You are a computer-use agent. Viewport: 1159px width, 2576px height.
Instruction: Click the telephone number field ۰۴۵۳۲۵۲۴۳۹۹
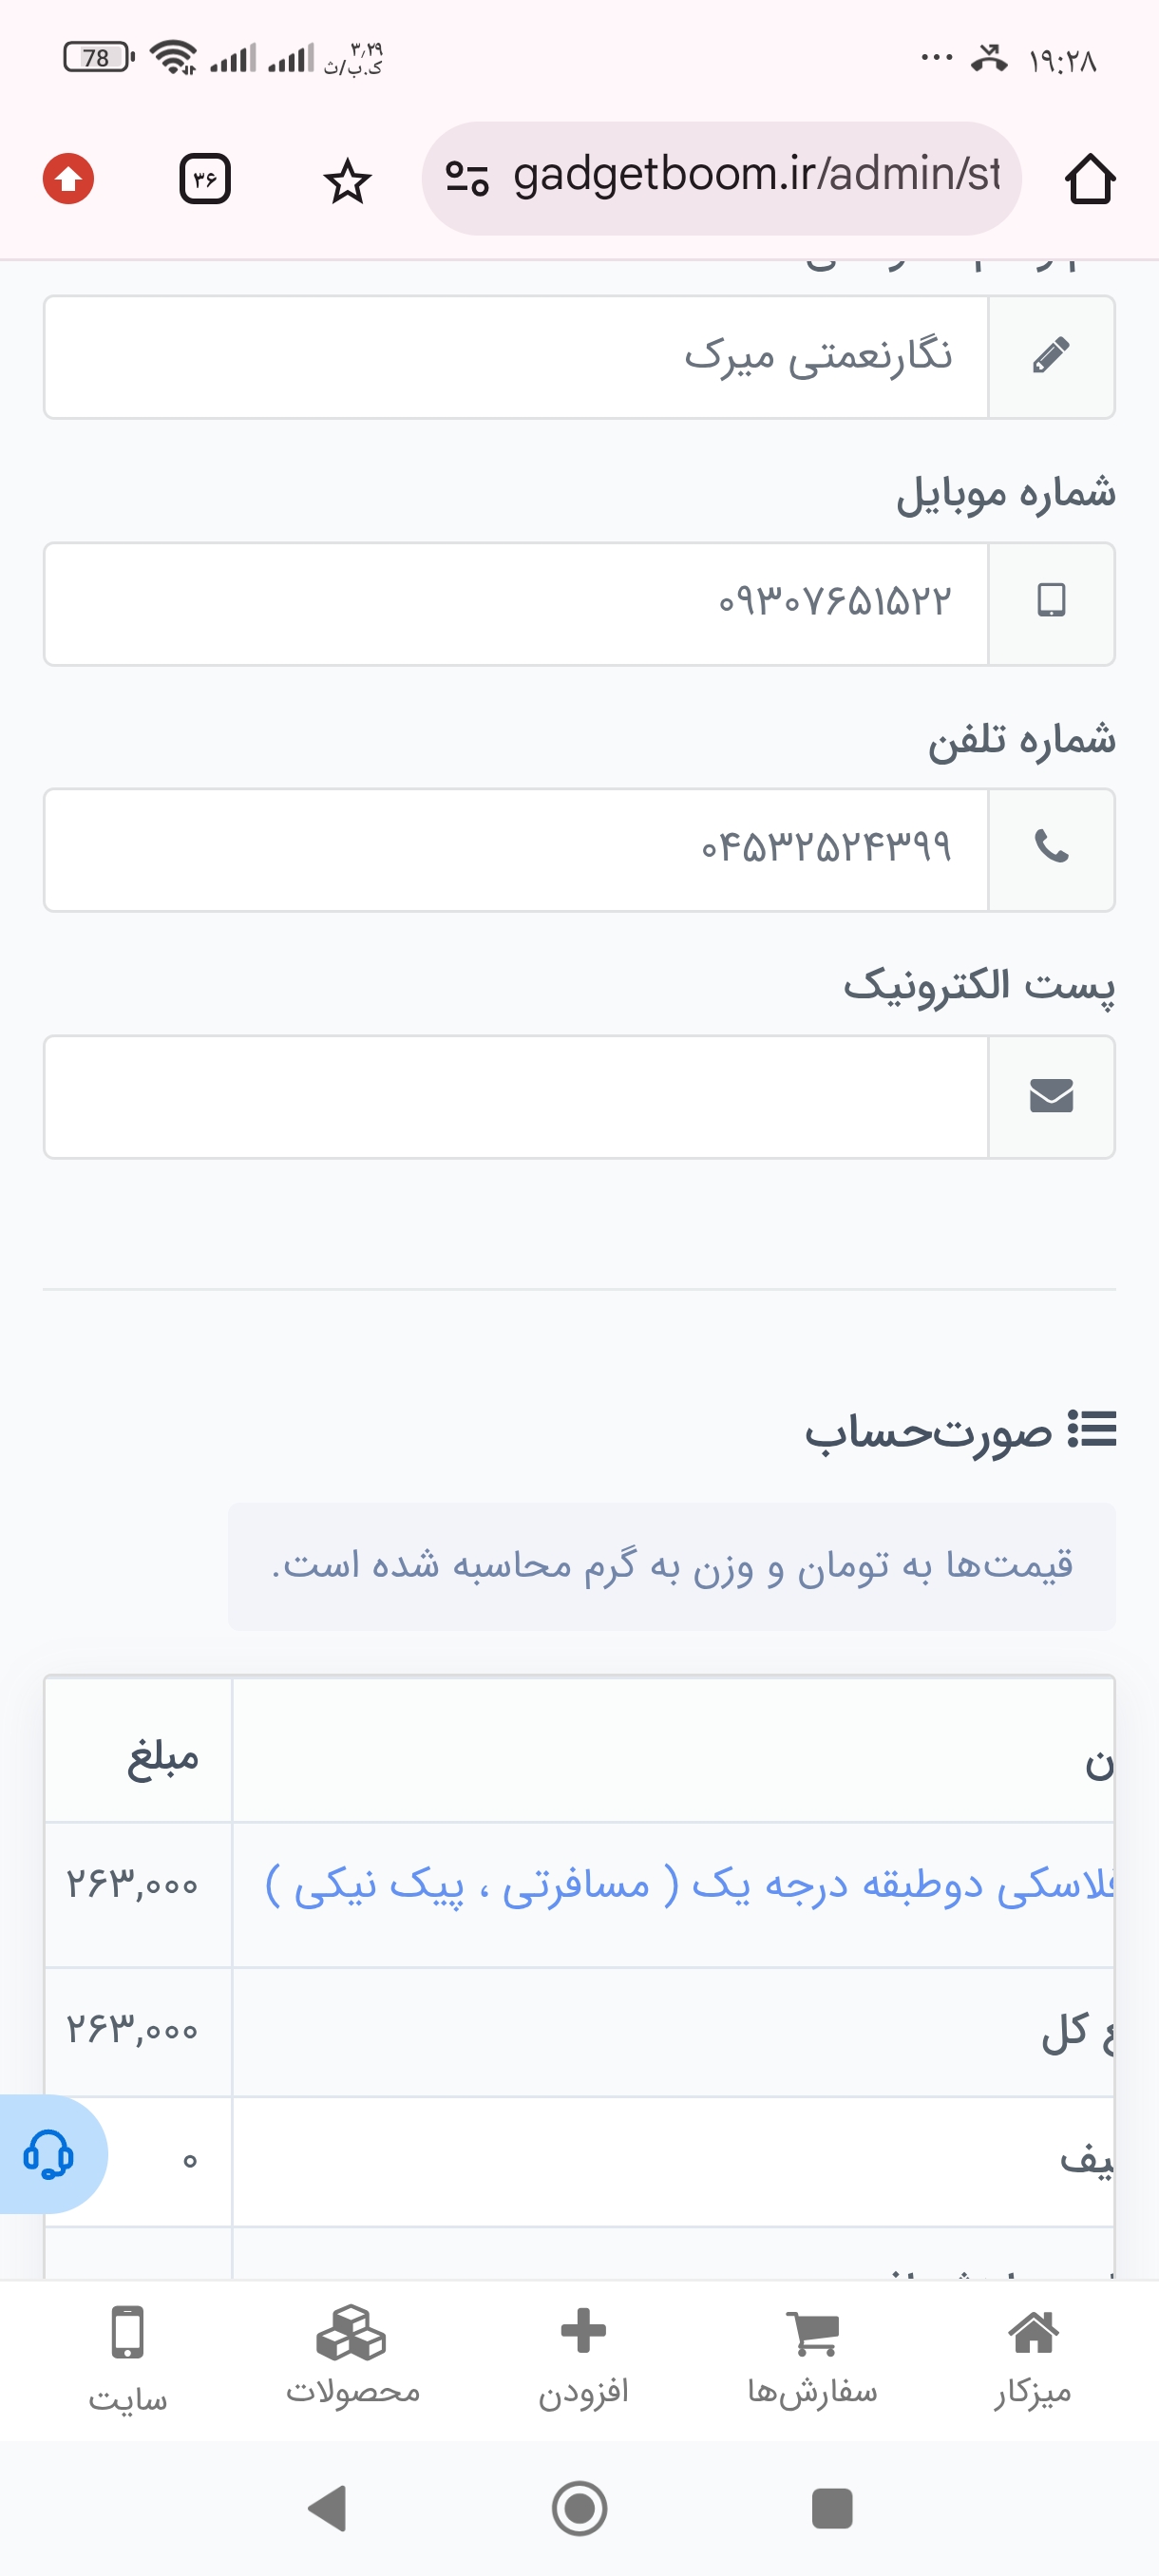(x=516, y=849)
